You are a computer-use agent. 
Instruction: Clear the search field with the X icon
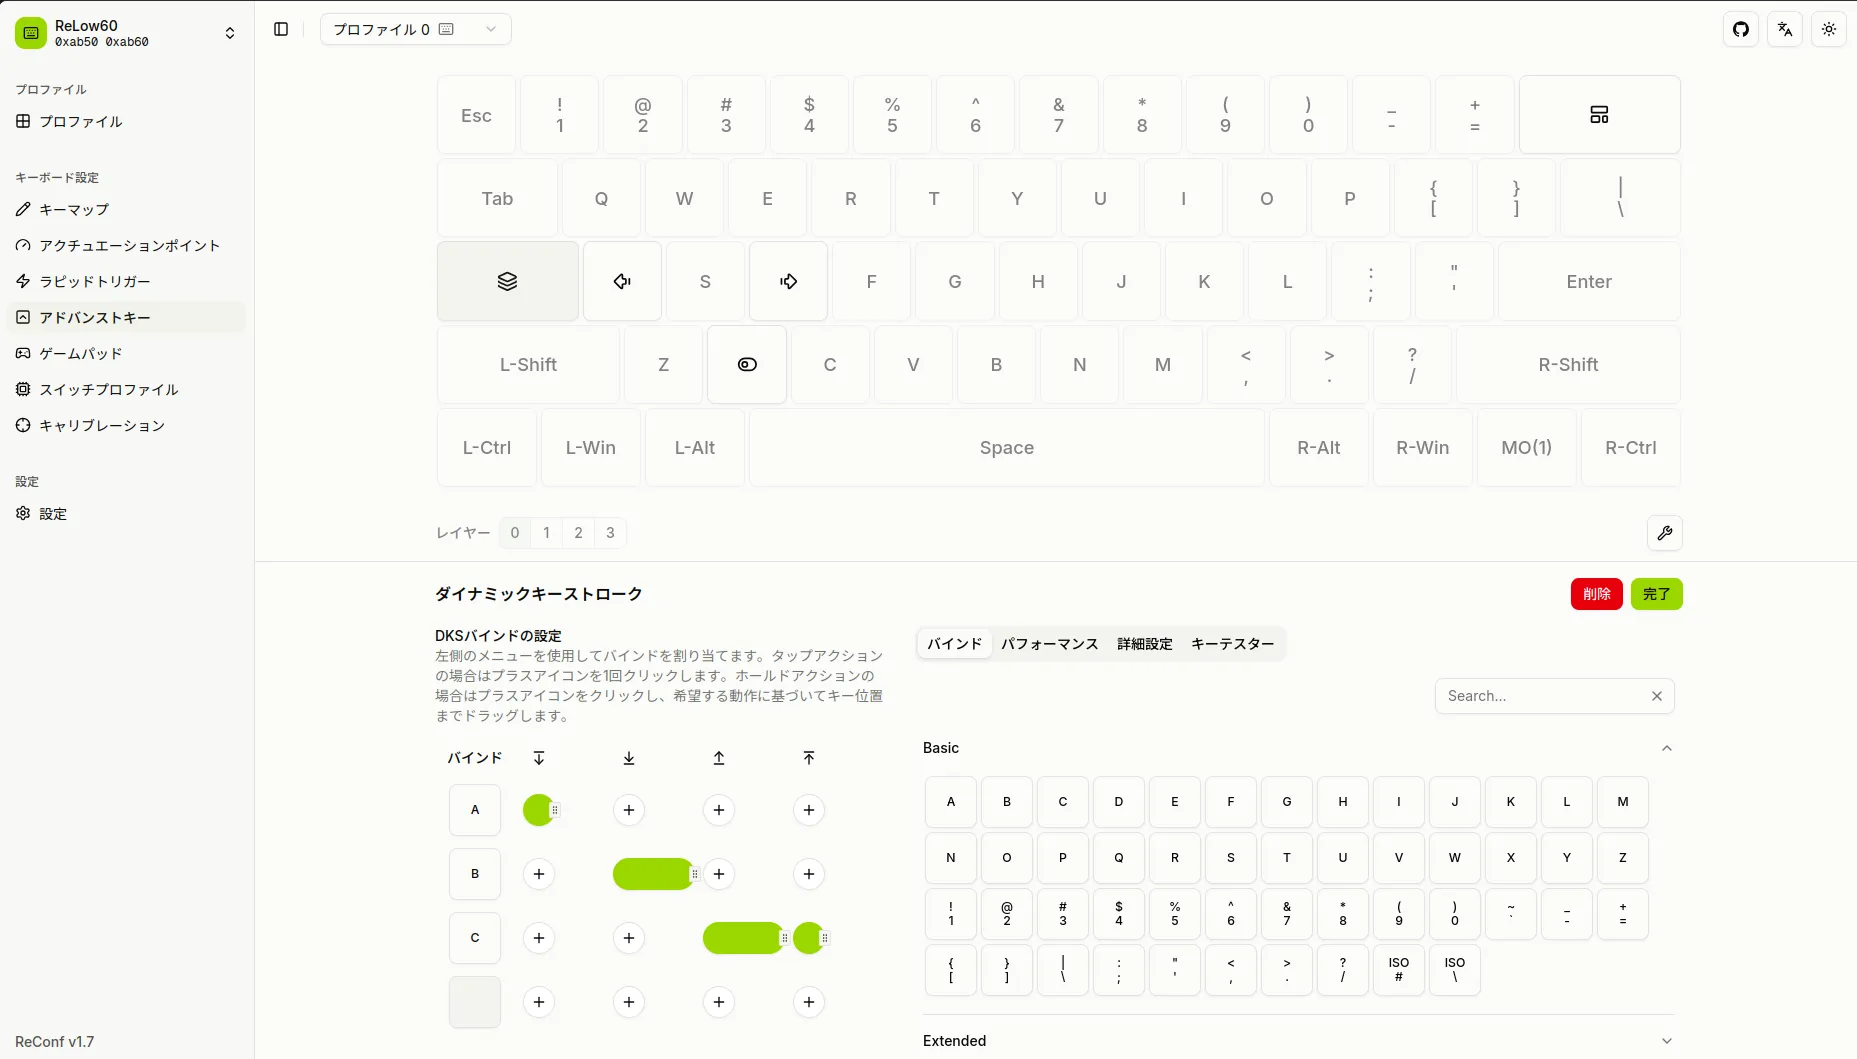(1657, 696)
